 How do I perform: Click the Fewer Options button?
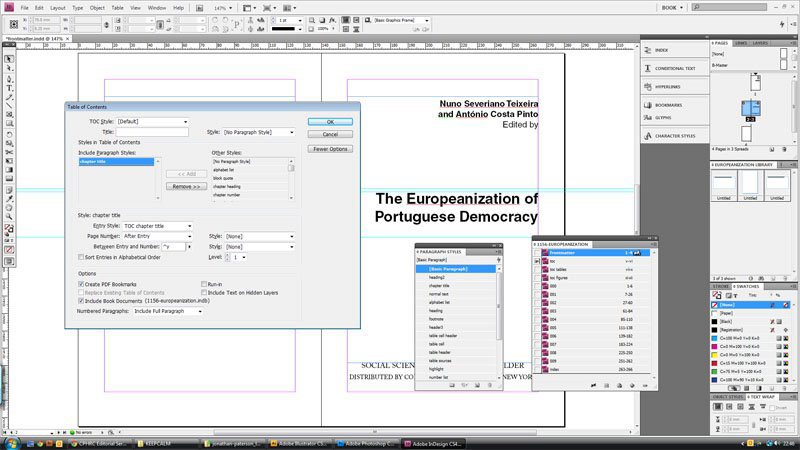(330, 149)
